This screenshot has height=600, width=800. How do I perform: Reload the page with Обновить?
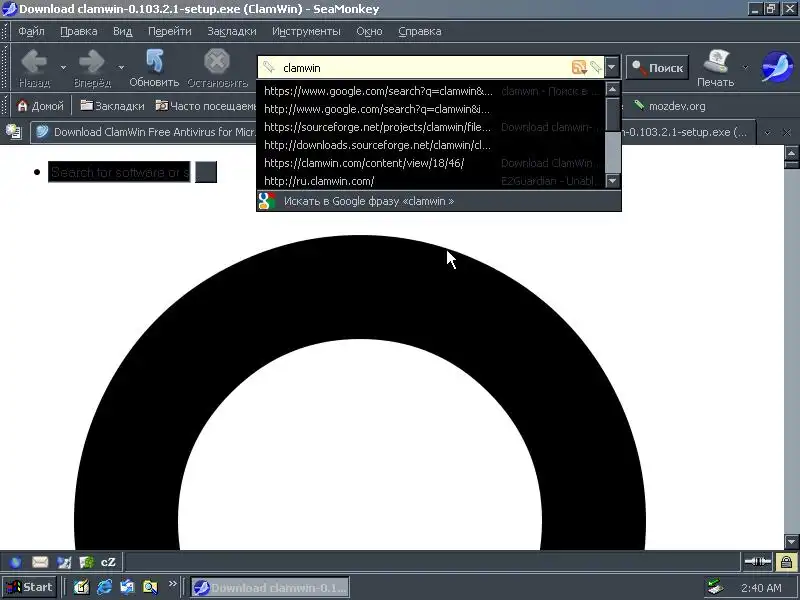tap(154, 68)
